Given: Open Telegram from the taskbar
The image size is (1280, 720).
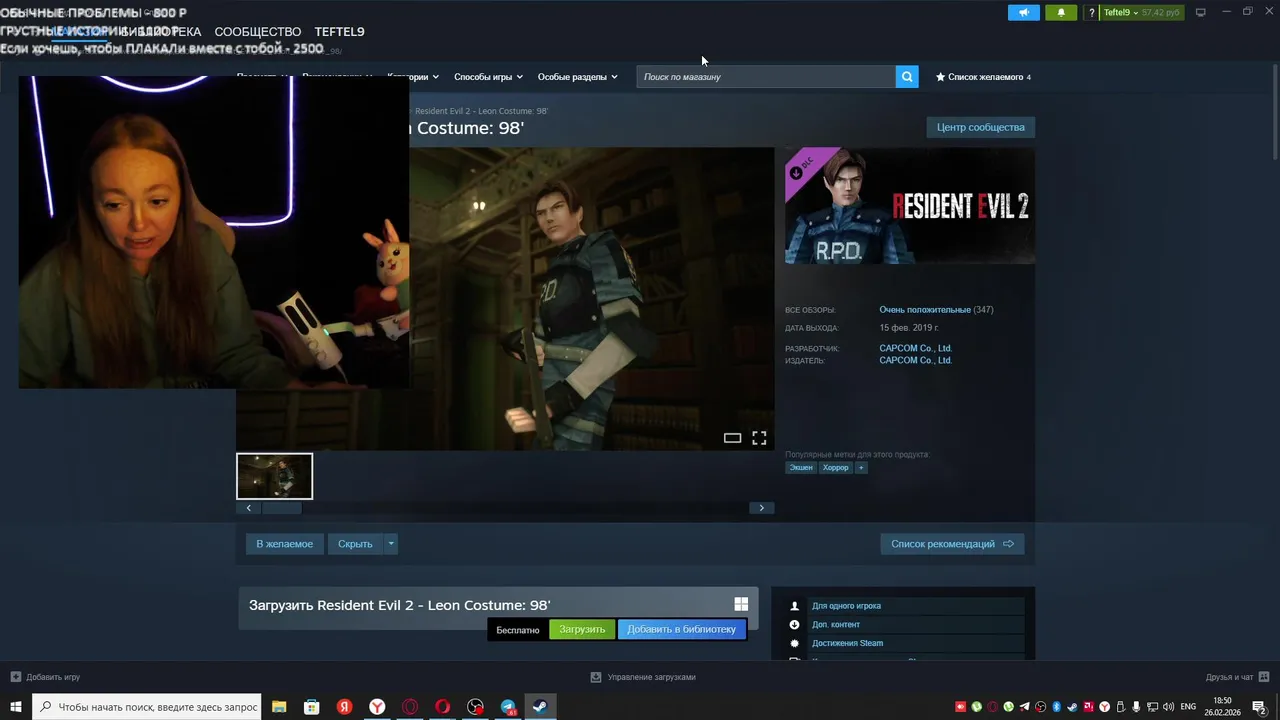Looking at the screenshot, I should click(x=508, y=707).
